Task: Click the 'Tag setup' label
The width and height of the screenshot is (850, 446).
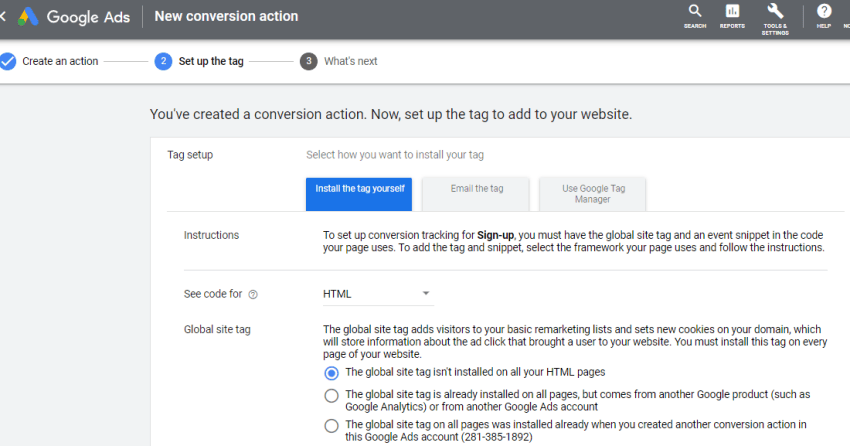Action: 190,155
